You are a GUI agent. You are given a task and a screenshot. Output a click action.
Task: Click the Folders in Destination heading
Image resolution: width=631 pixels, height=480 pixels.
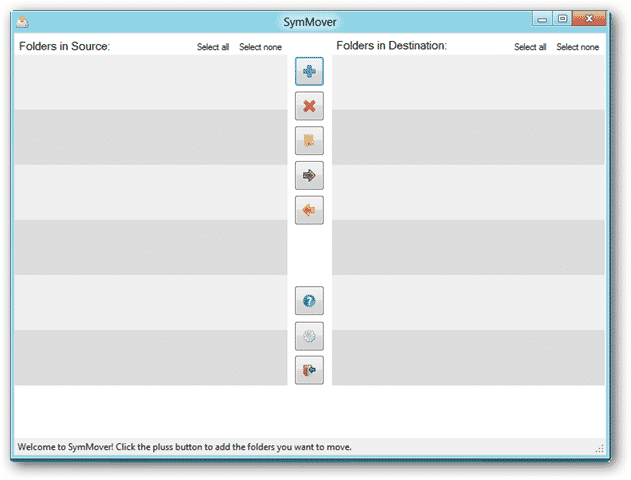392,46
